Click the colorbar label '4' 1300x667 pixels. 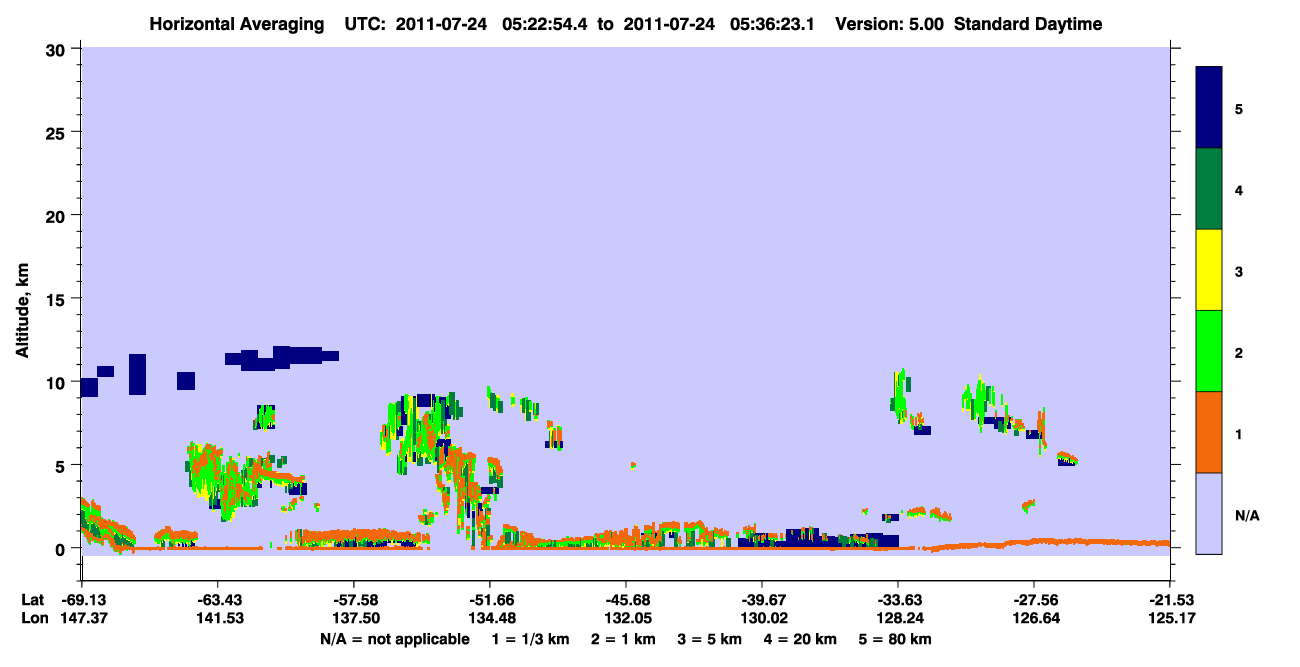coord(1239,189)
